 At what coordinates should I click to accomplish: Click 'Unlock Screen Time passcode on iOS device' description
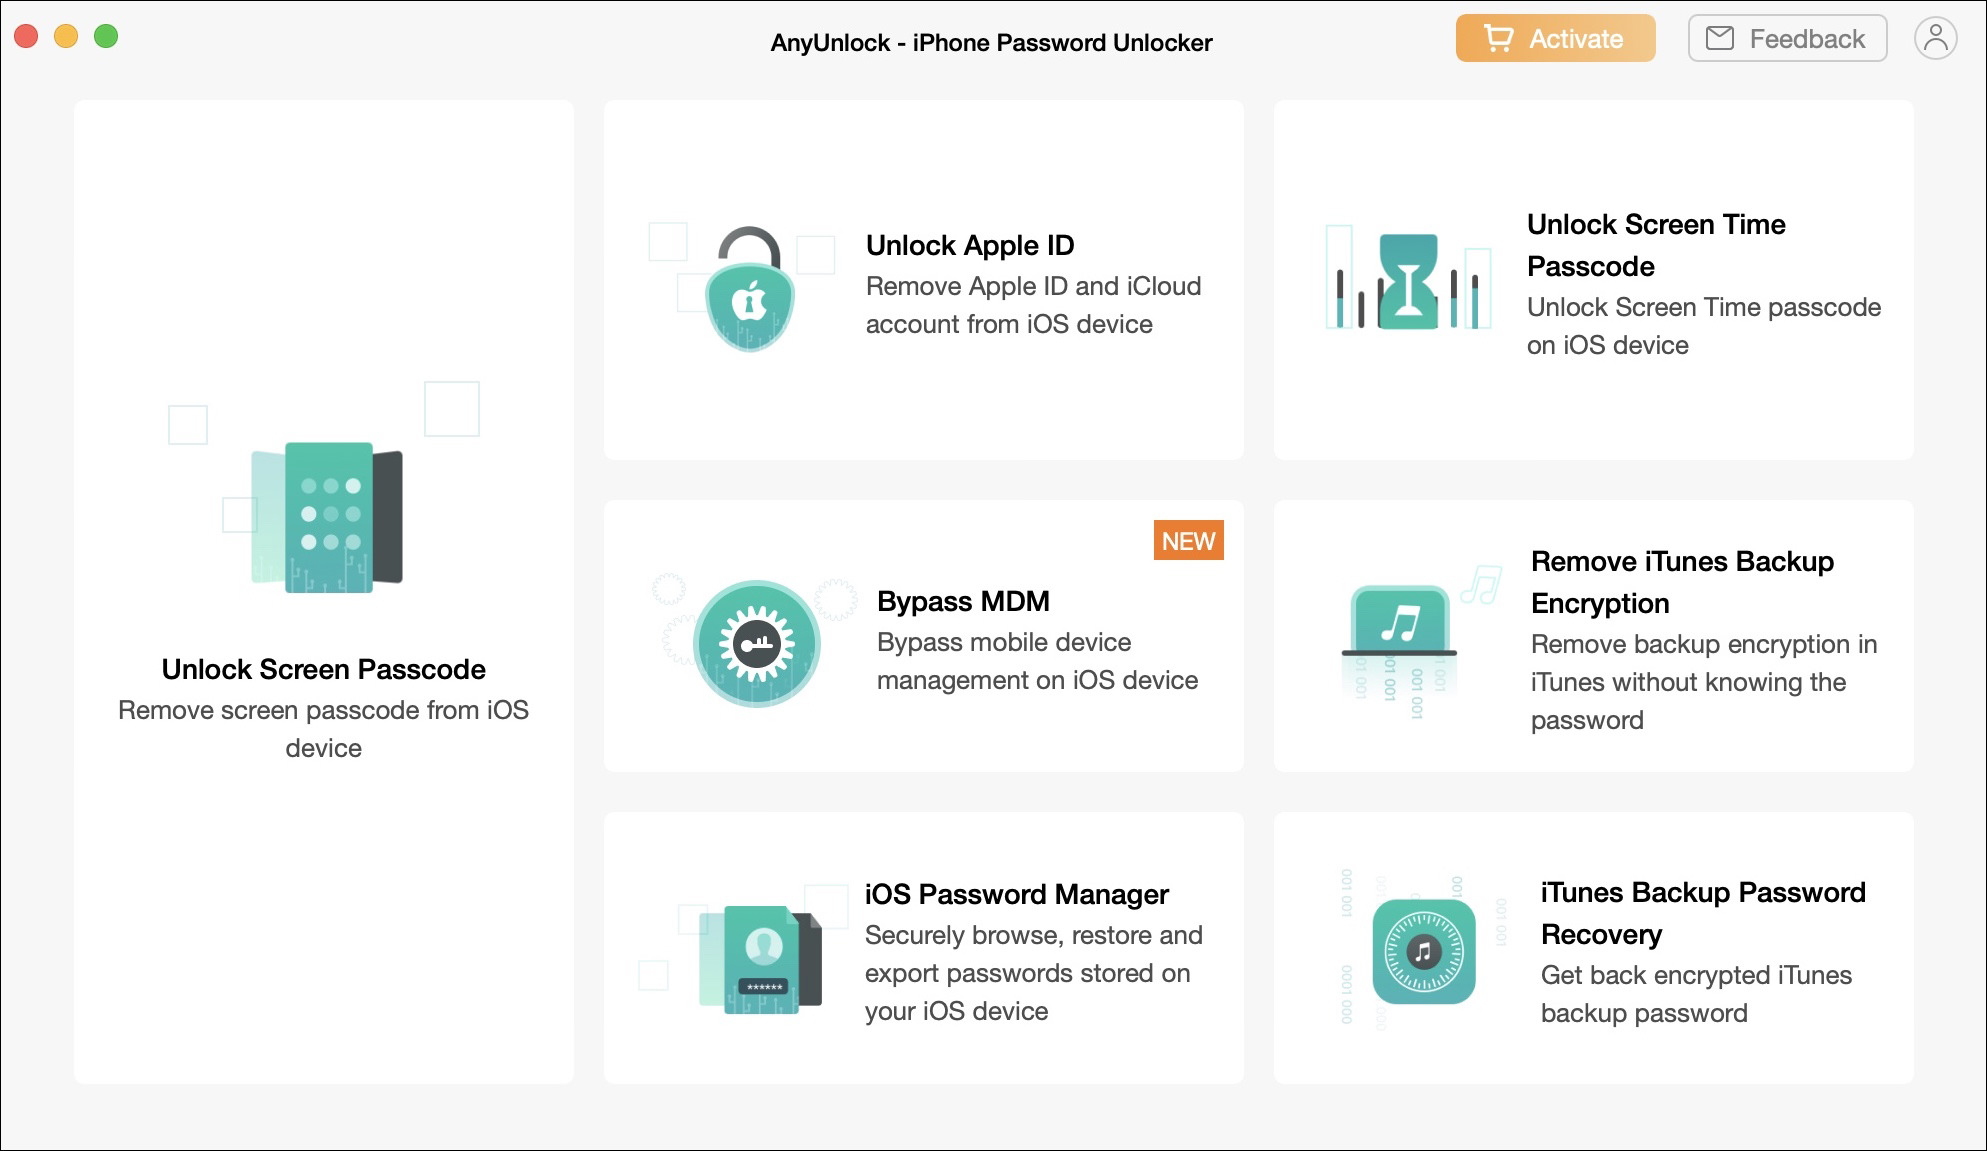(x=1704, y=326)
